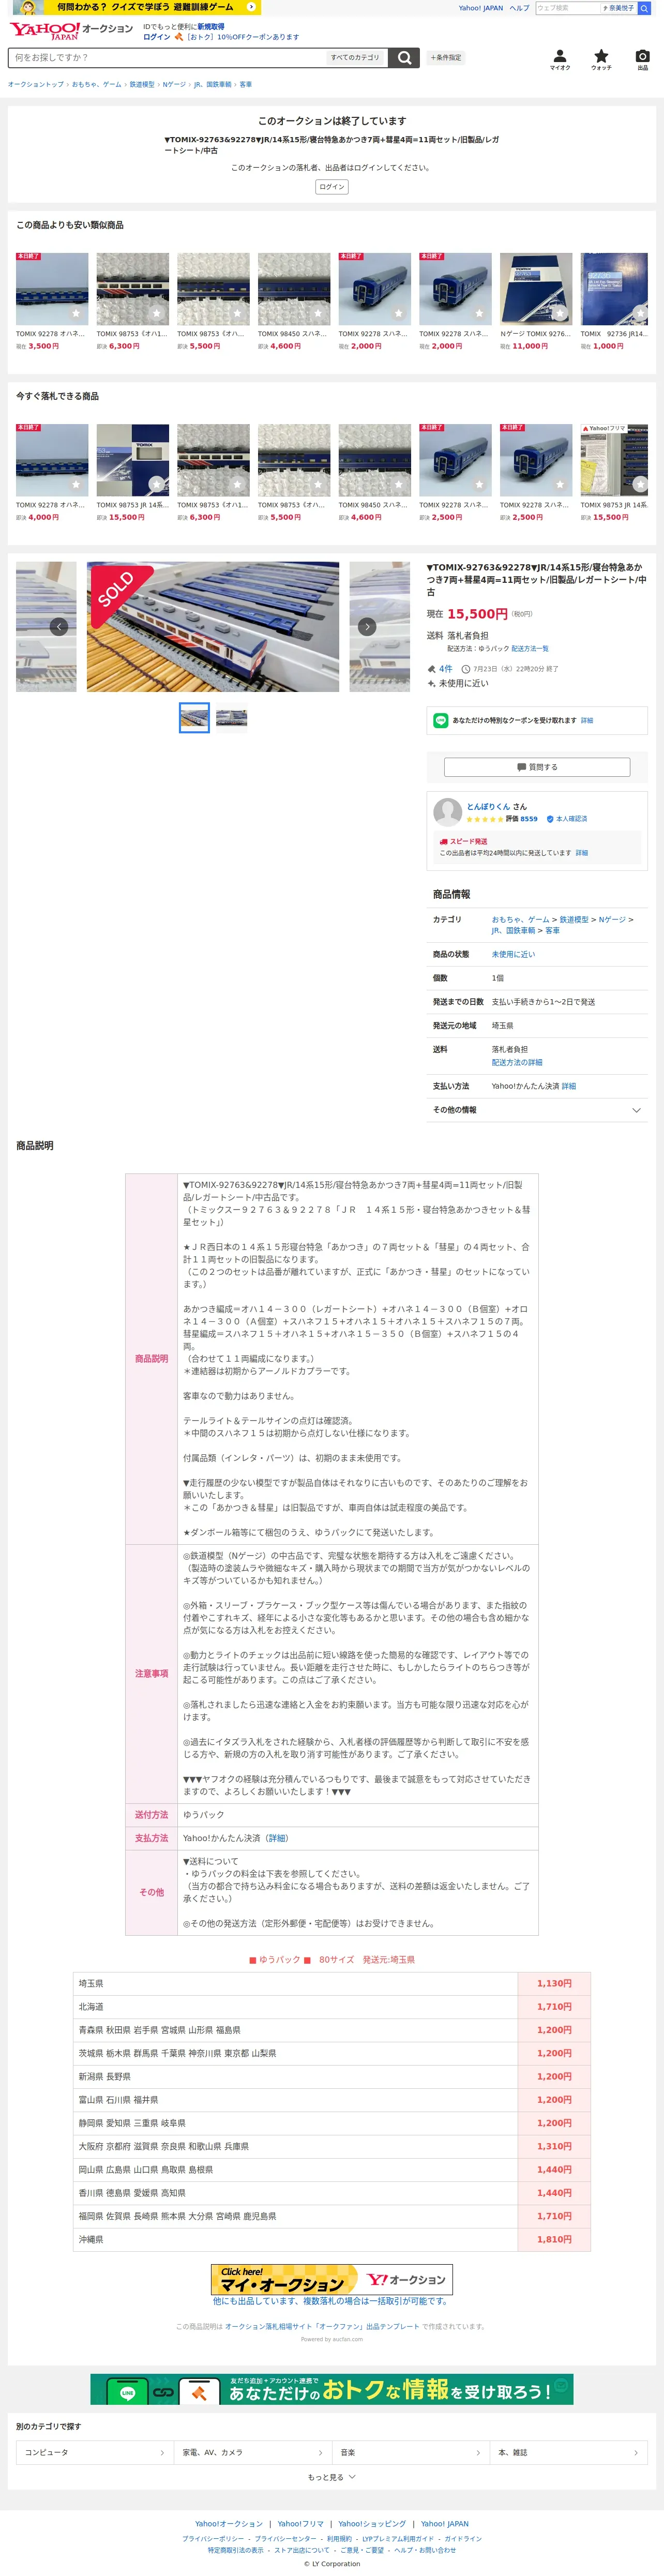Screen dimensions: 664x2576
Task: Click the 4件 bid count link
Action: pos(445,669)
